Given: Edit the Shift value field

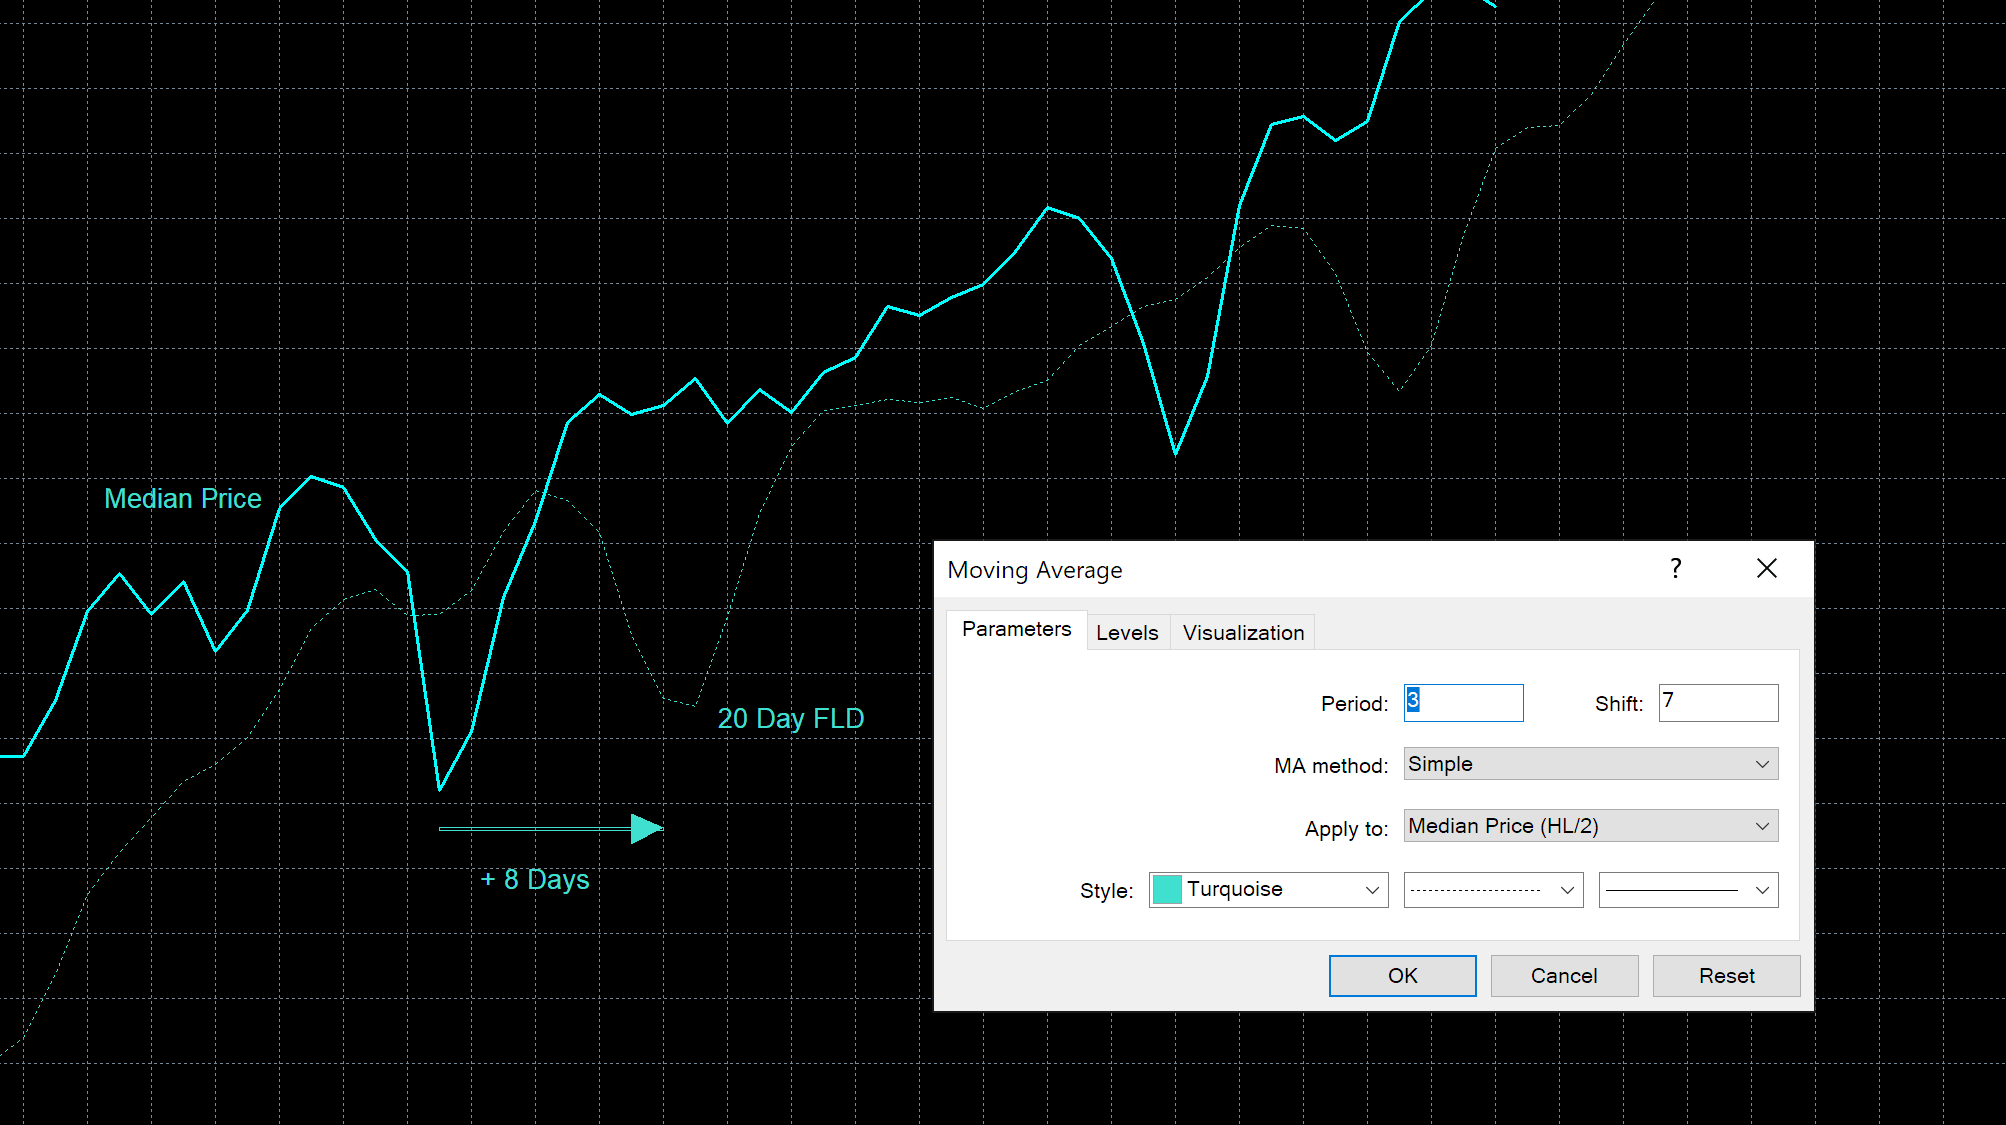Looking at the screenshot, I should click(1717, 702).
